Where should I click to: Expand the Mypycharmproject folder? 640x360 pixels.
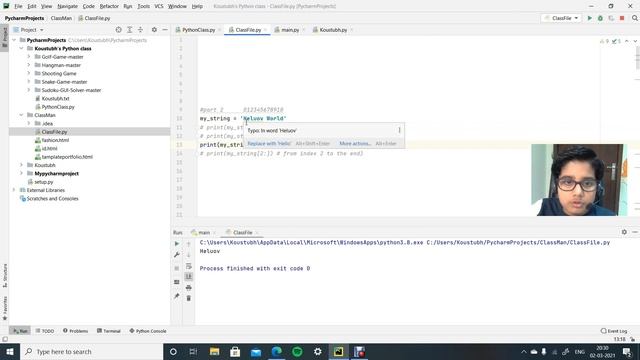21,173
